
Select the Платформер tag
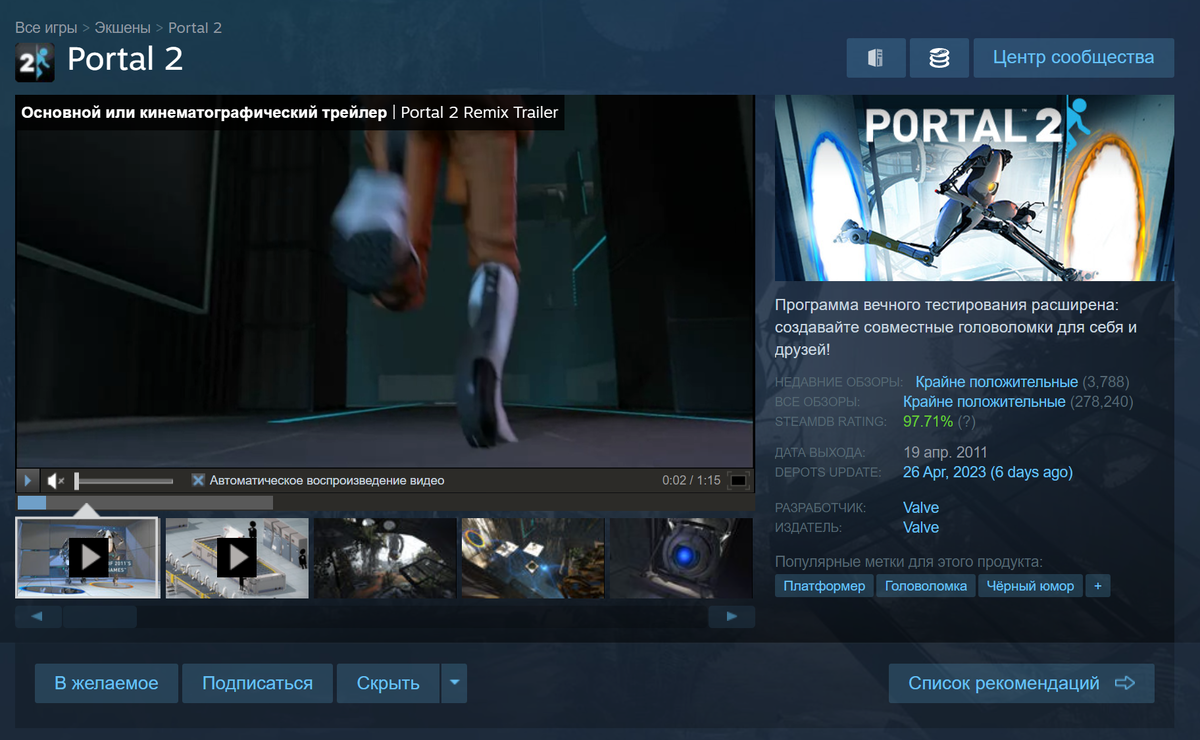click(x=824, y=586)
